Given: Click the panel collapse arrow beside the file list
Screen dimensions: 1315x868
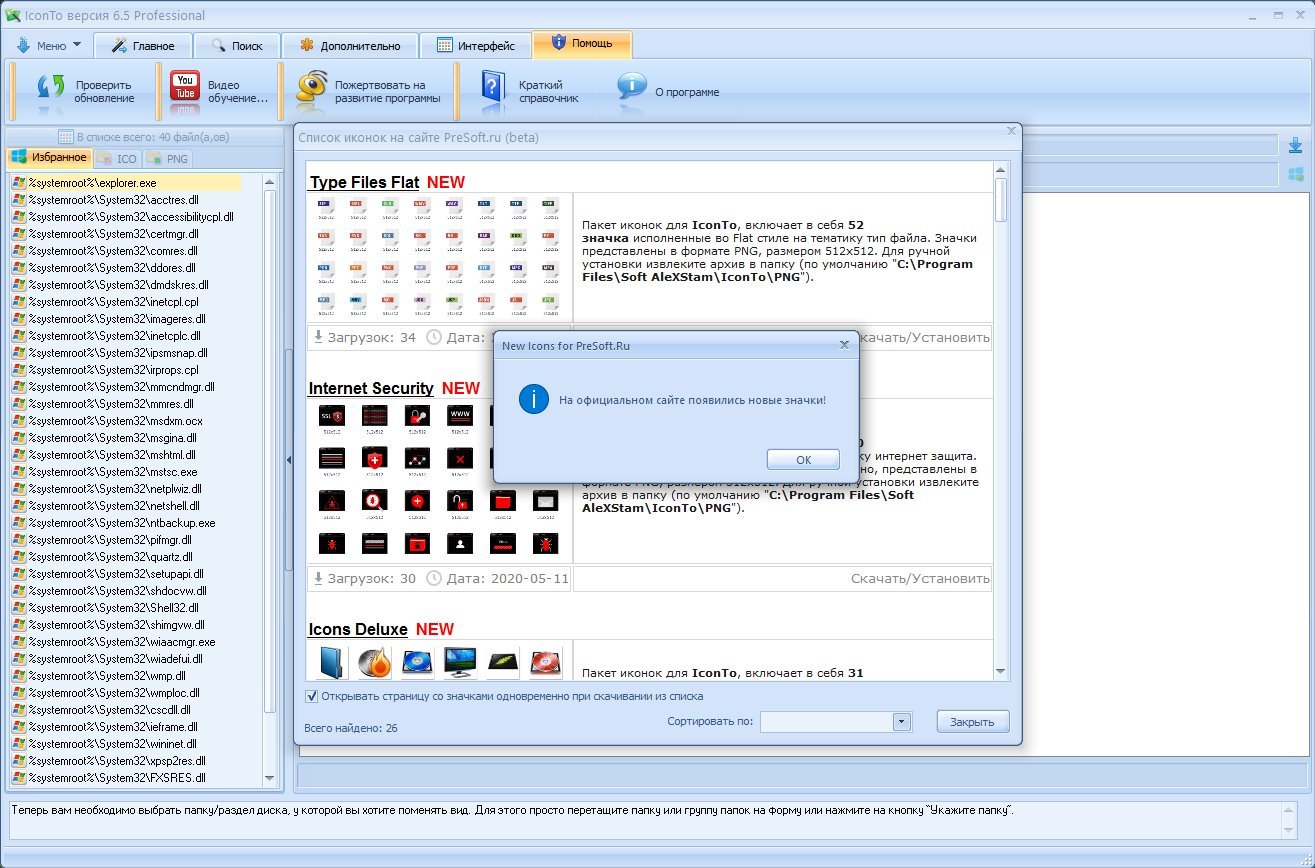Looking at the screenshot, I should coord(289,460).
